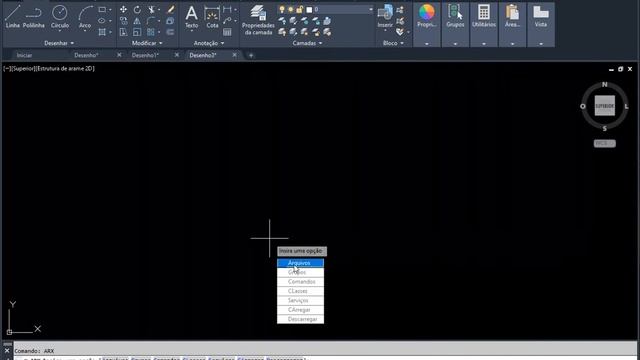Click the Stretch tool icon
The image size is (640, 360).
123,32
